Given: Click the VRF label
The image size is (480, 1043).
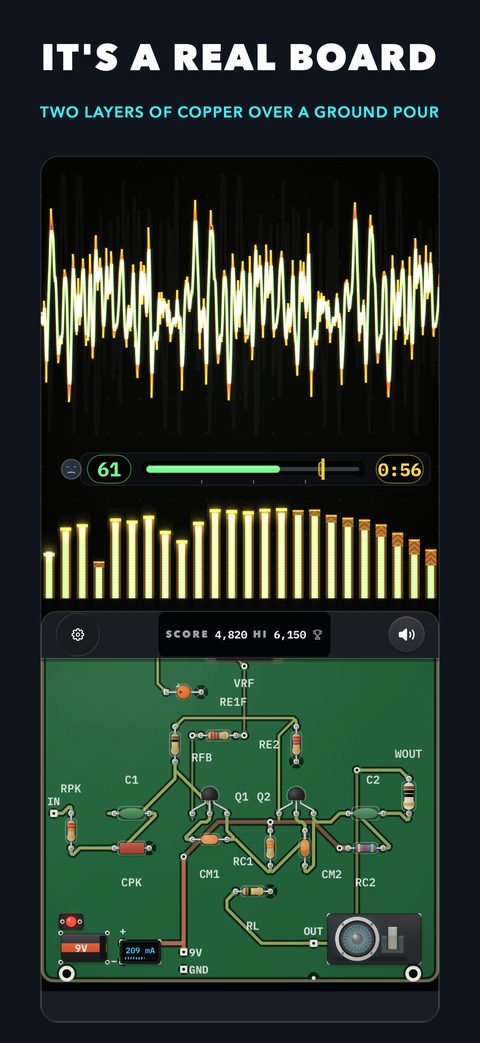Looking at the screenshot, I should [244, 684].
